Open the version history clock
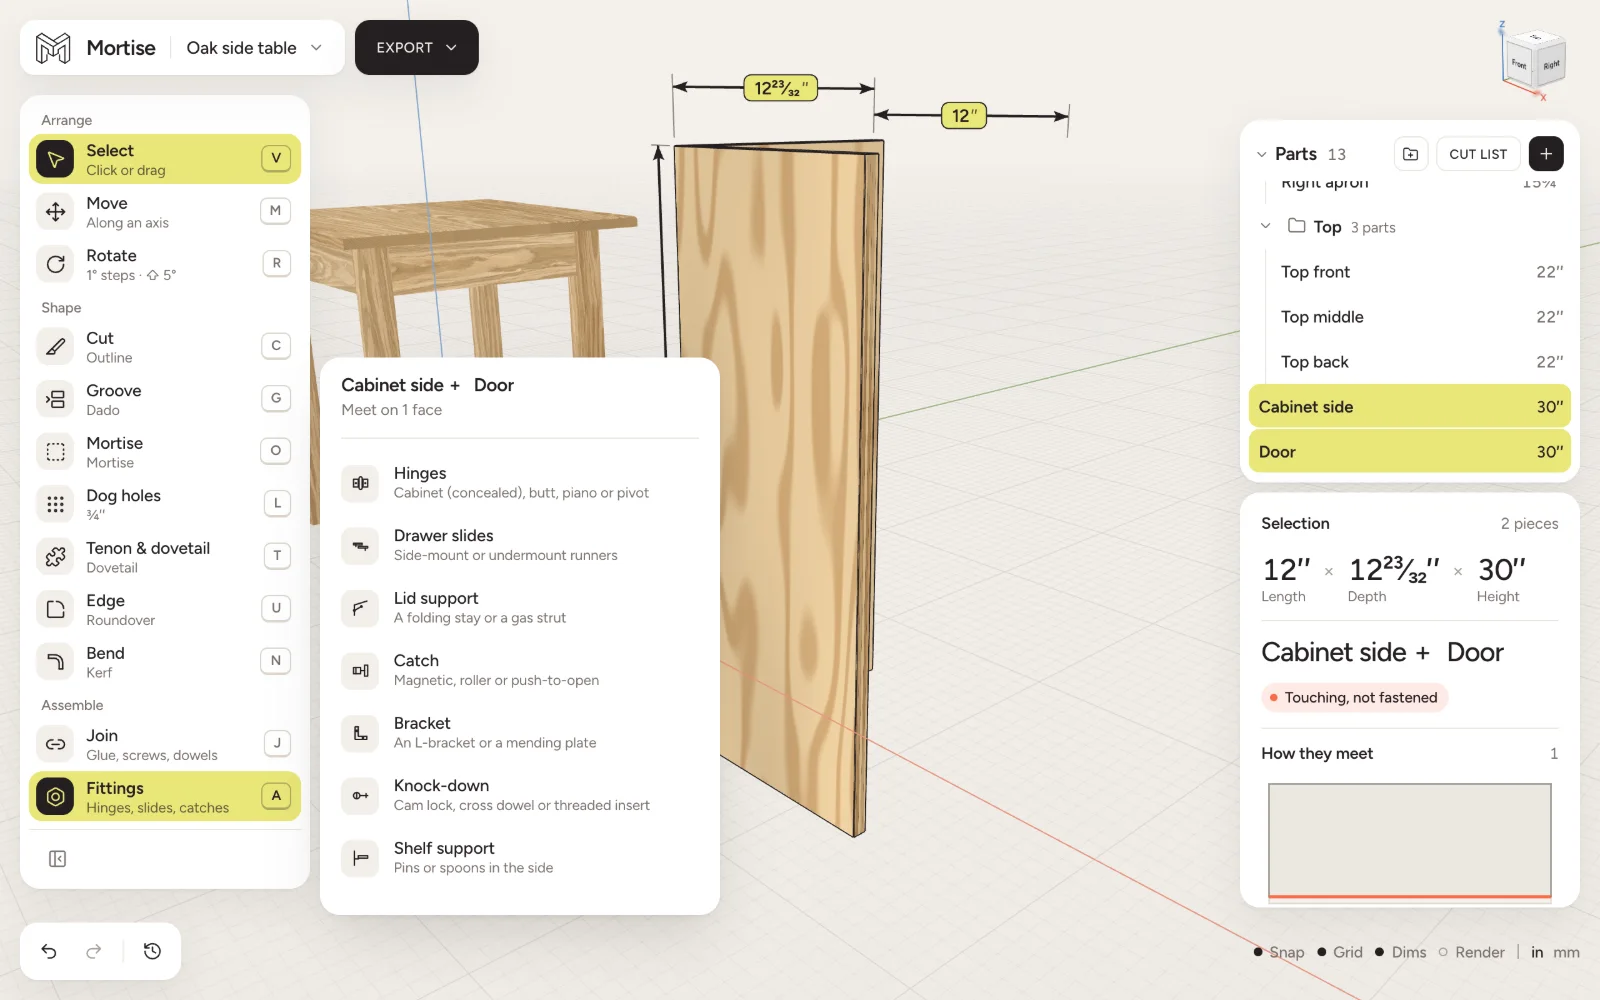Screen dimensions: 1600x1000 152,951
